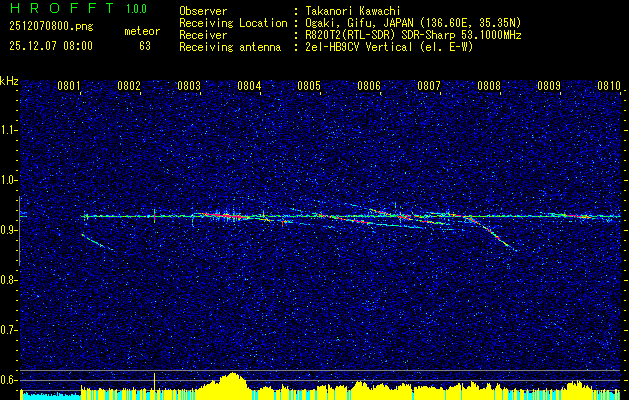629x400 pixels.
Task: Click the 0807 time marker
Action: (x=429, y=86)
